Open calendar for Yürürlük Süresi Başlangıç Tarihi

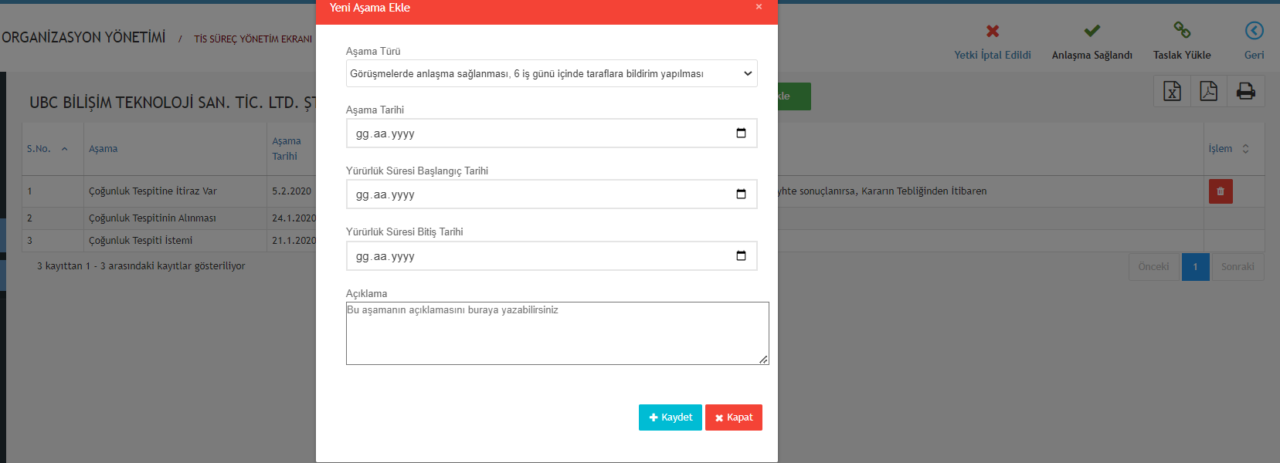740,195
